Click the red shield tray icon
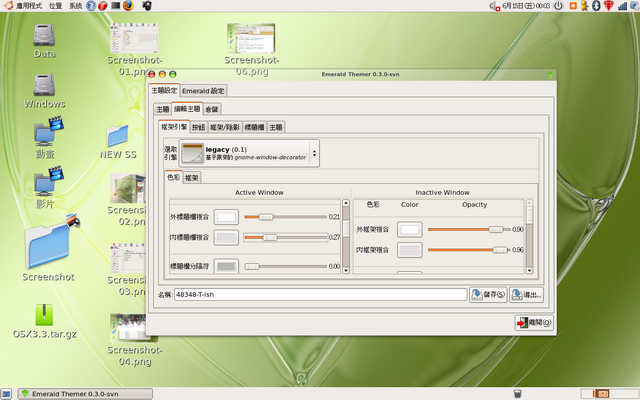Viewport: 640px width, 400px height. [x=609, y=6]
